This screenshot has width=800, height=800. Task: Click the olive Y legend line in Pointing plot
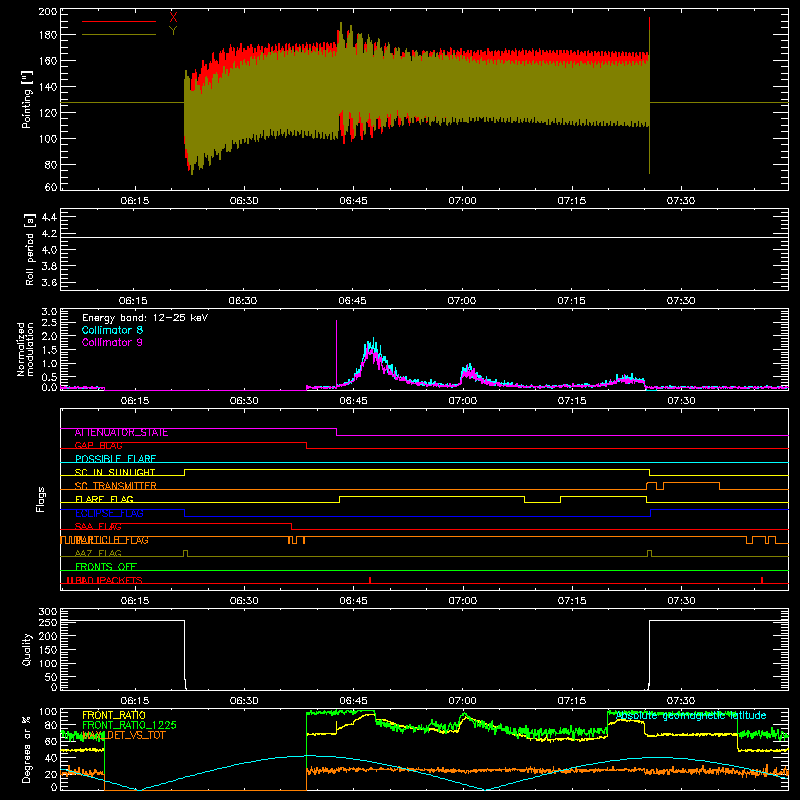(119, 34)
